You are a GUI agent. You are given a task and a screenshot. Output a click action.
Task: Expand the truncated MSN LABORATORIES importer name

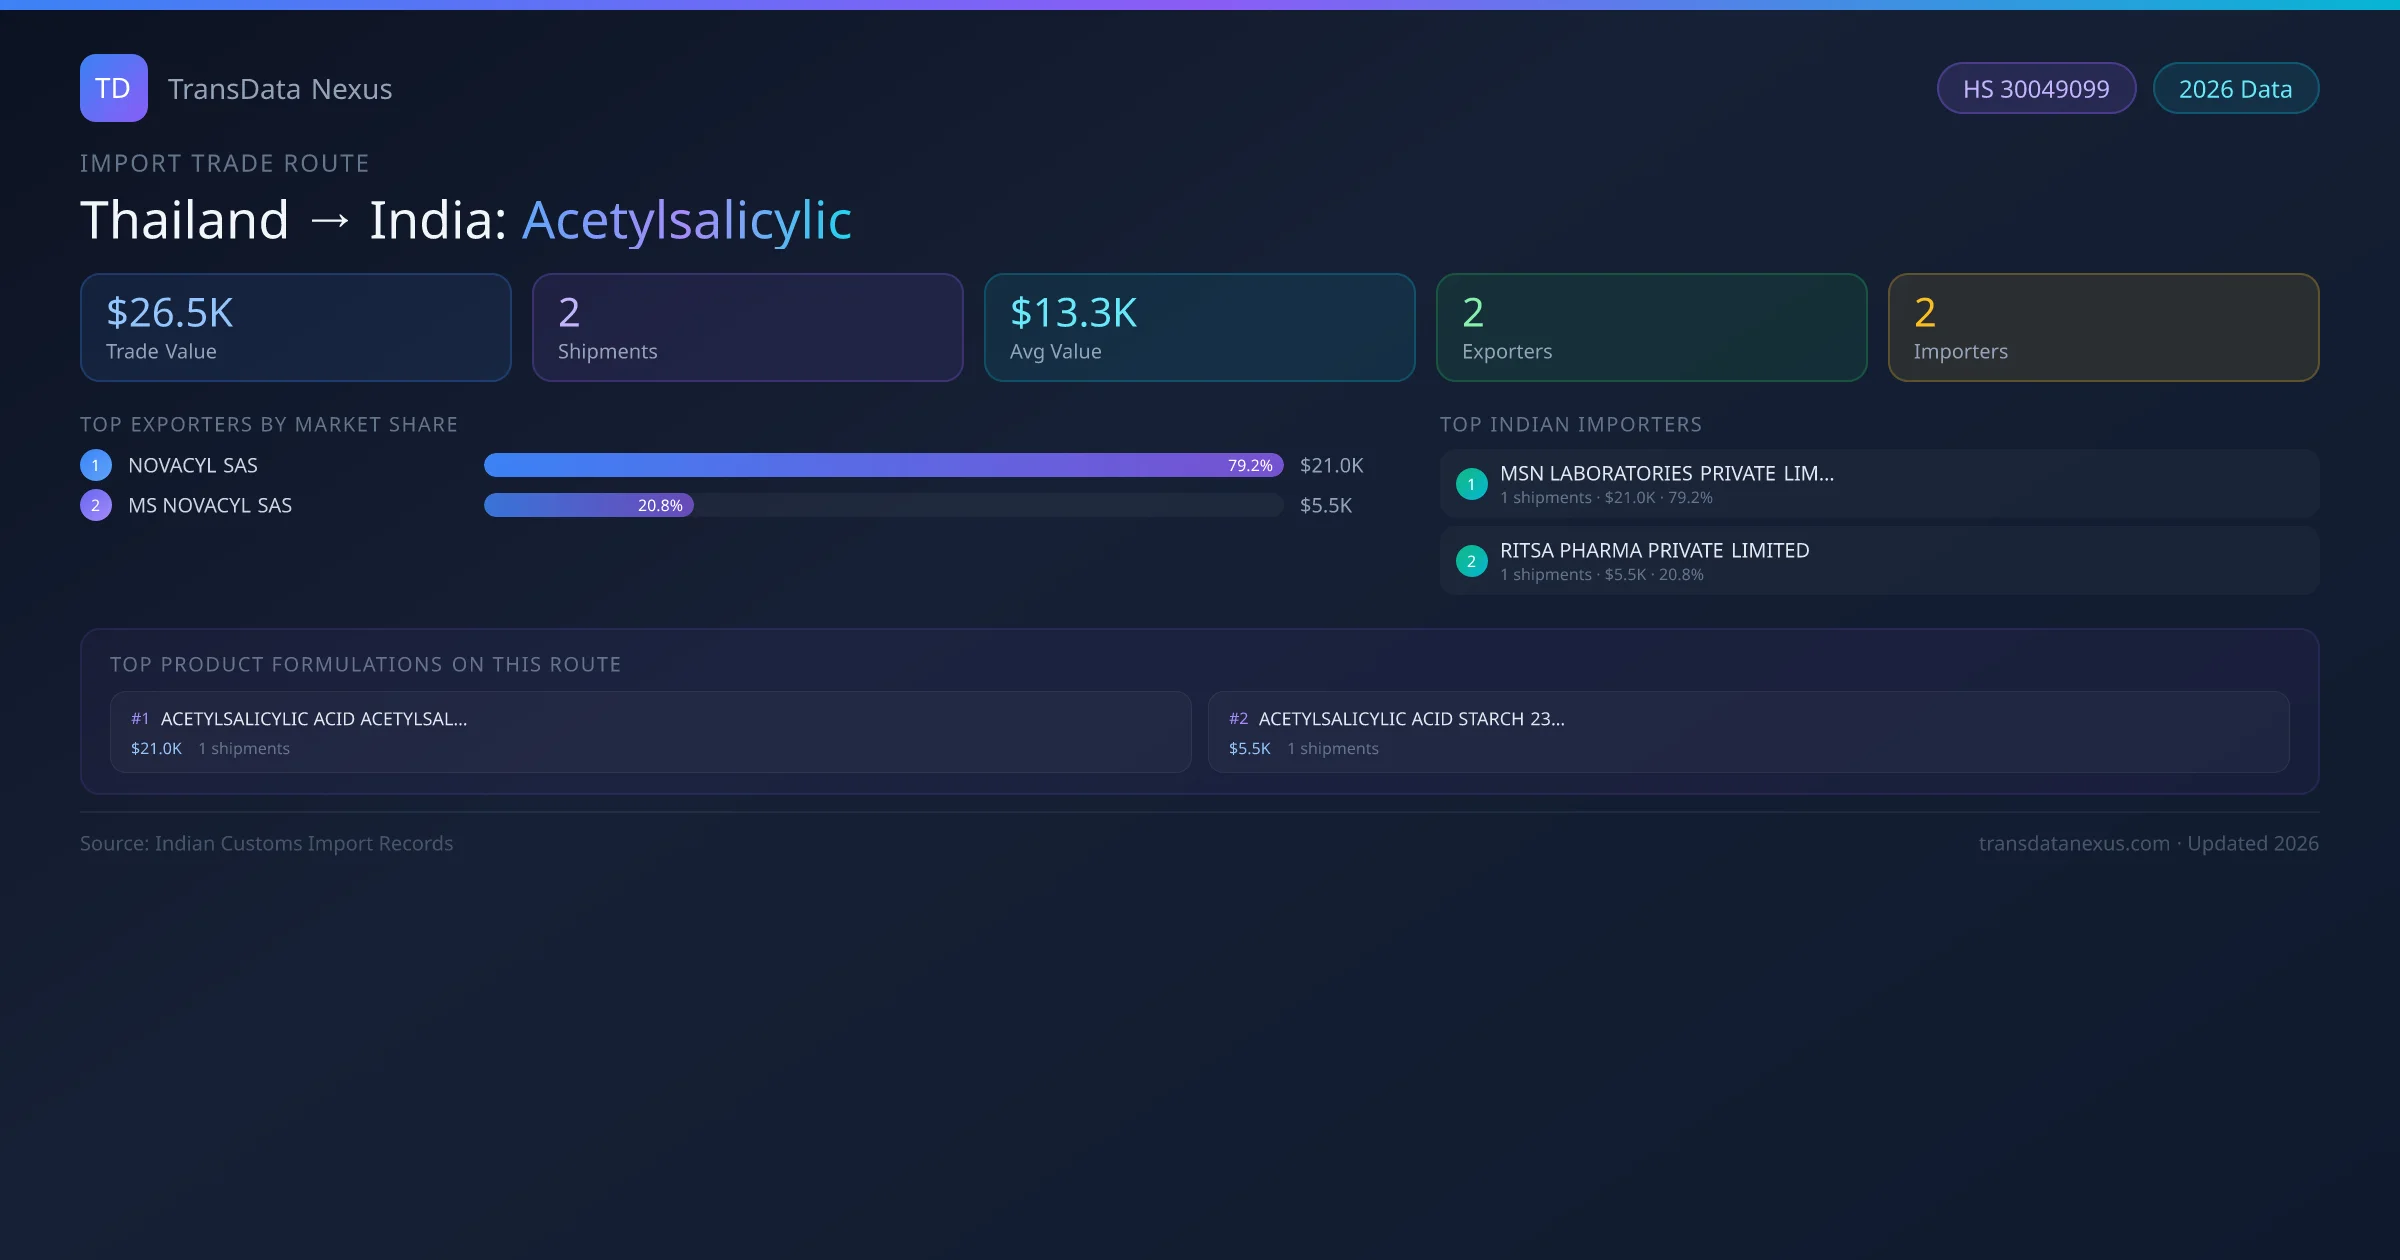[x=1666, y=473]
